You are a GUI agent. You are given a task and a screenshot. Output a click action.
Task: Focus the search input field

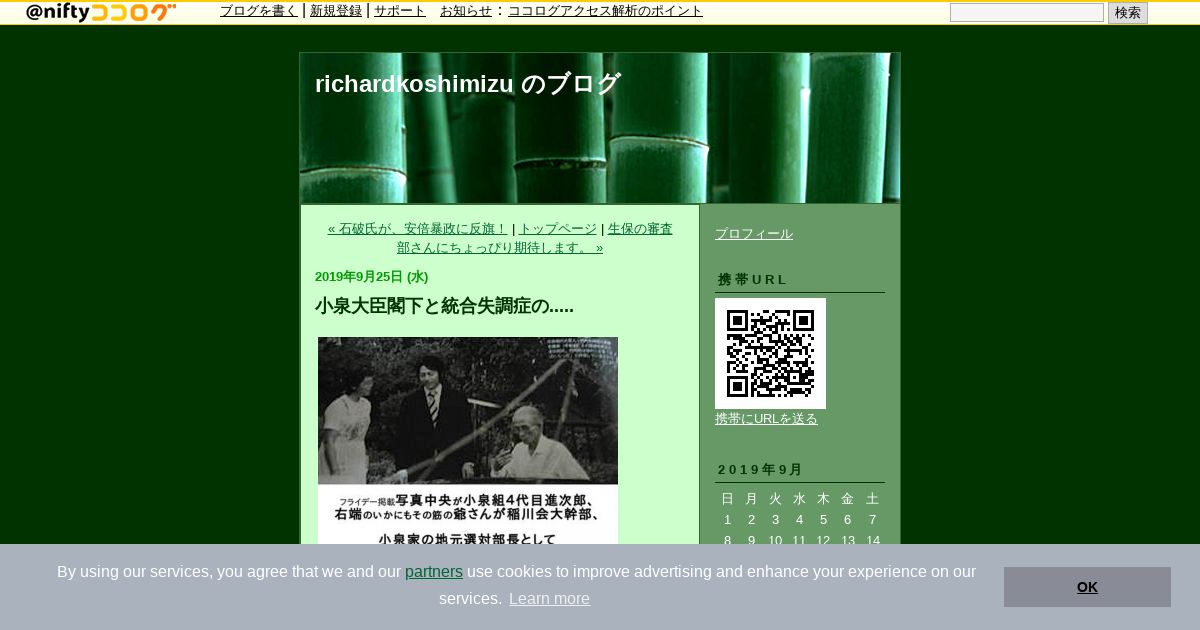pos(1027,13)
